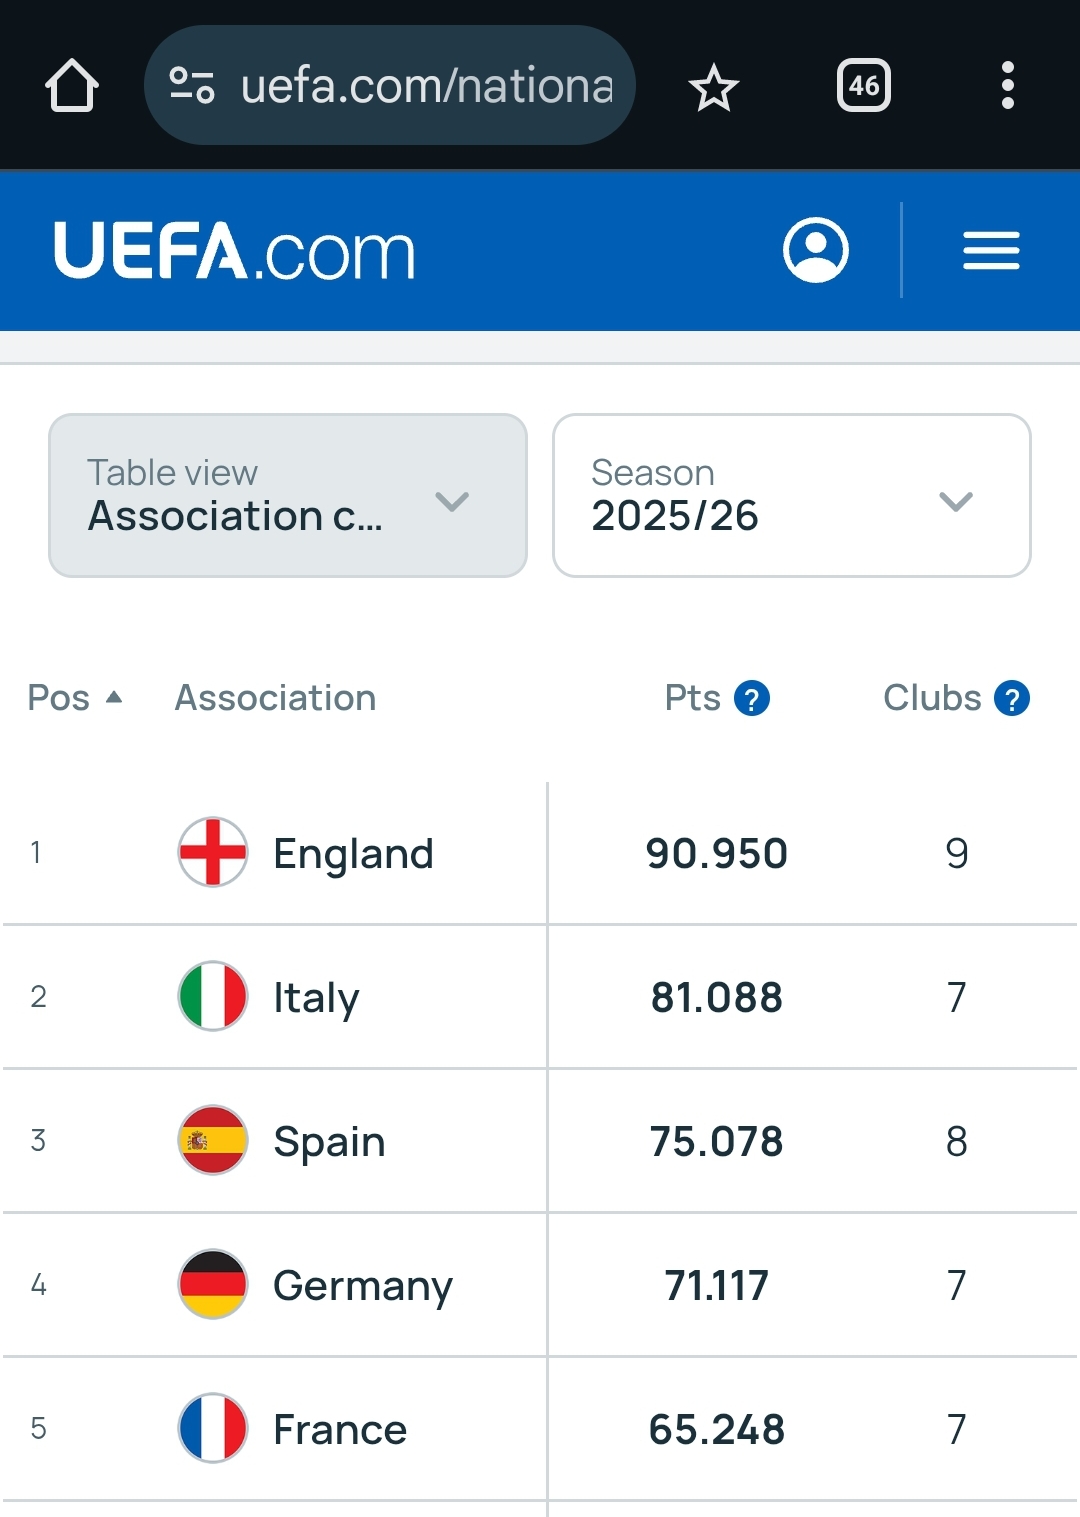1080x1517 pixels.
Task: Open the browser three-dot menu
Action: (1007, 86)
